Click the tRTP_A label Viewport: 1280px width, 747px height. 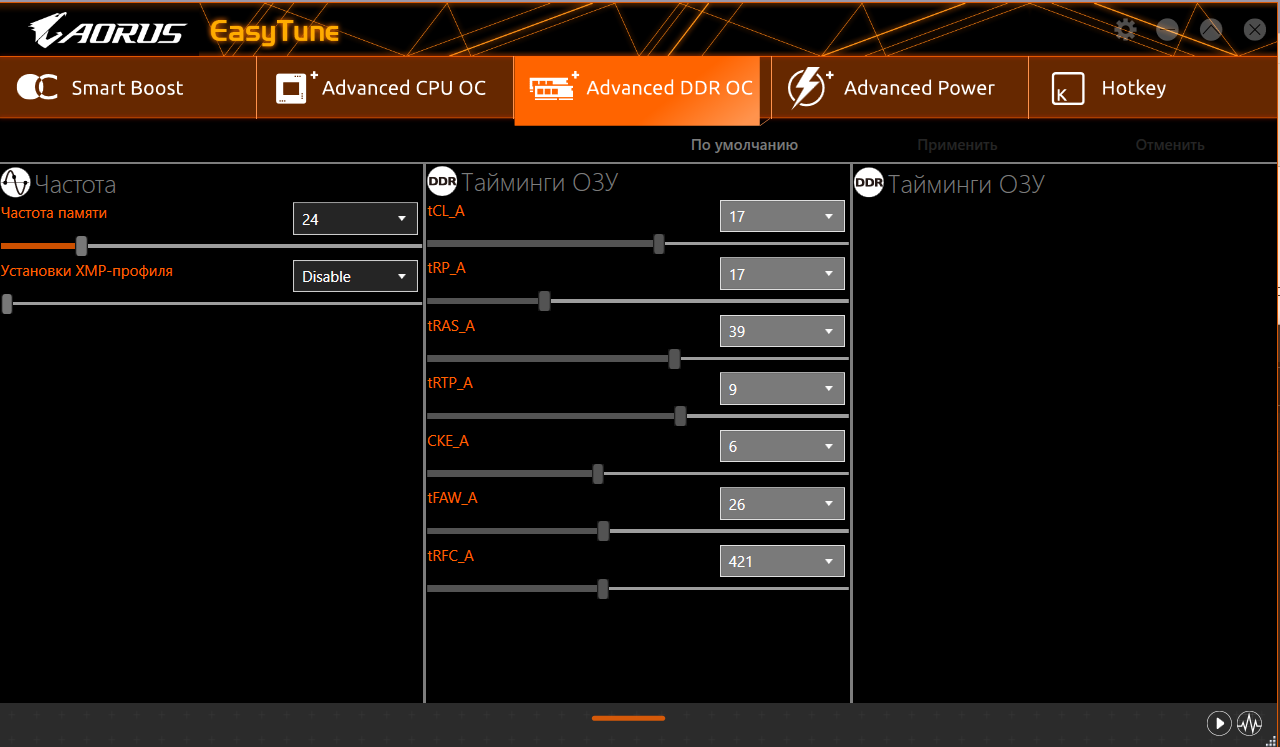(450, 383)
